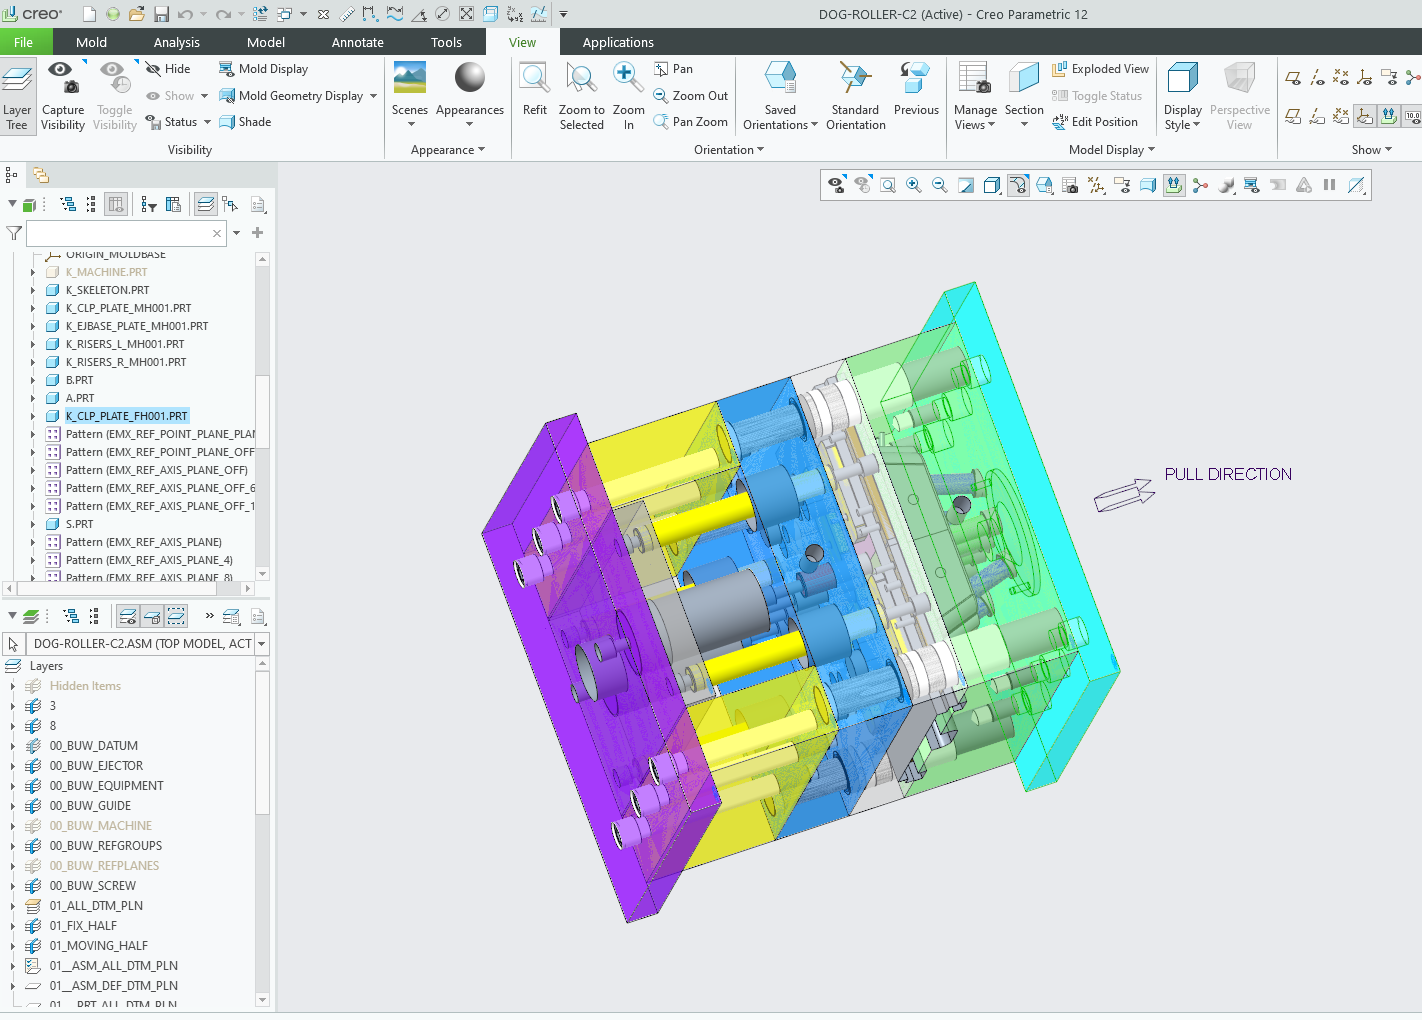Click the Exploded View icon
The width and height of the screenshot is (1422, 1020).
(1100, 69)
